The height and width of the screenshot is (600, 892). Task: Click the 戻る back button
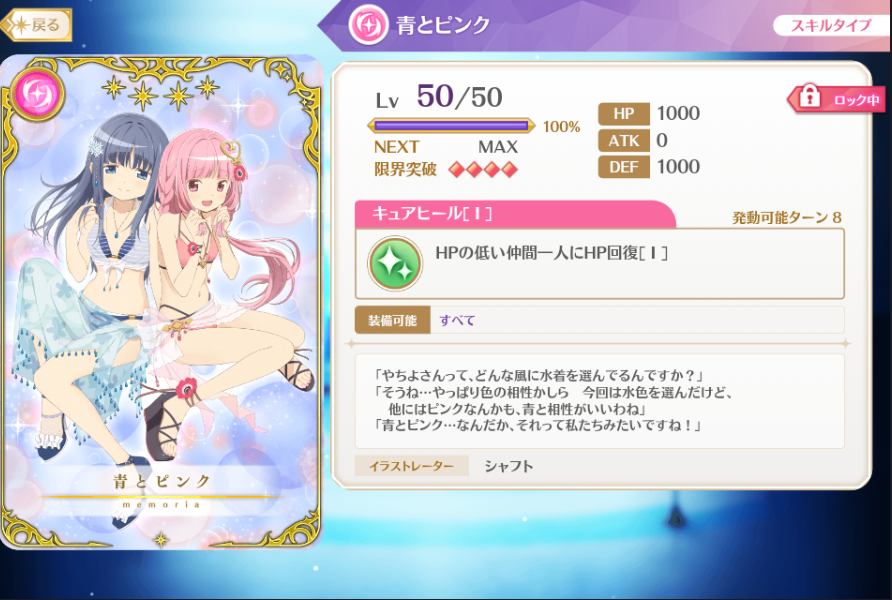pos(36,25)
